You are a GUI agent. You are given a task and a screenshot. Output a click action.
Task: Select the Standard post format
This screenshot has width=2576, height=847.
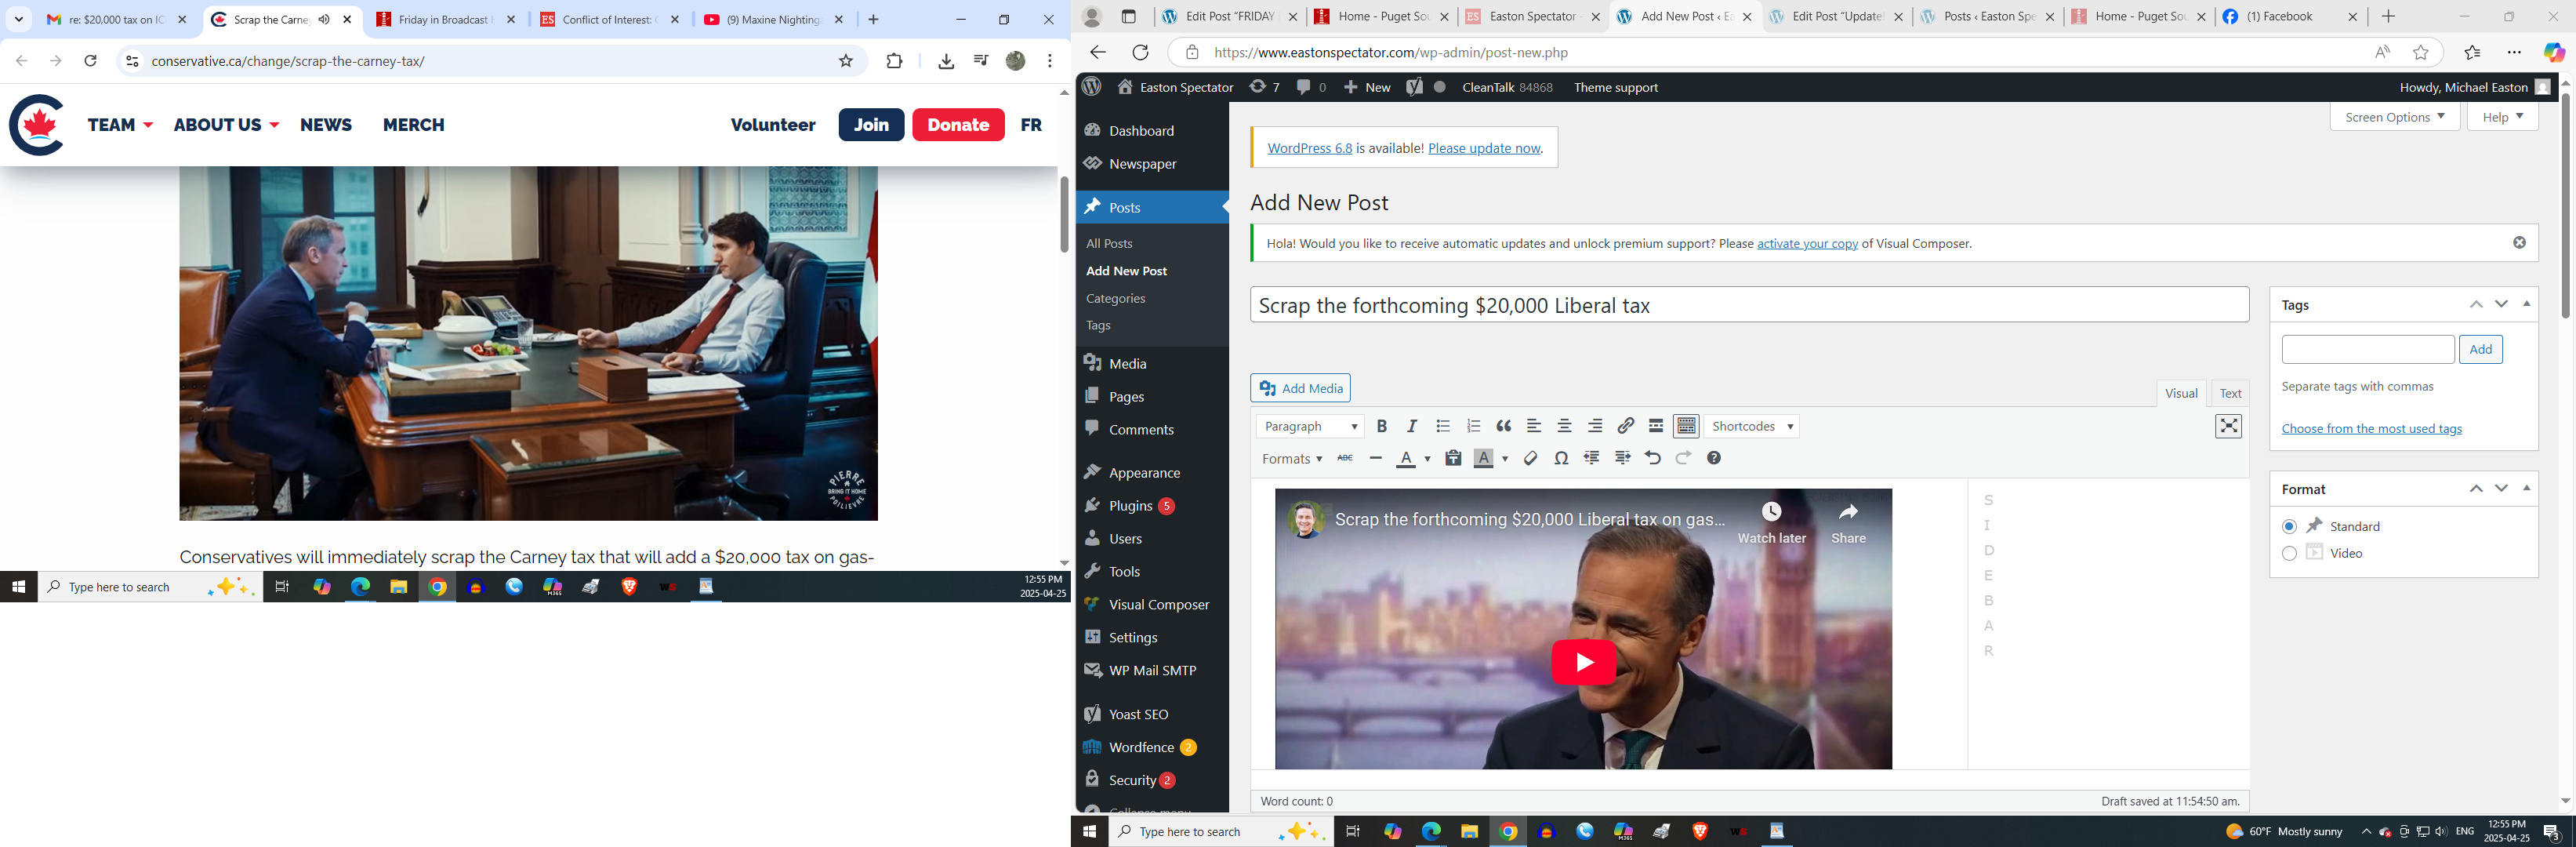coord(2289,526)
